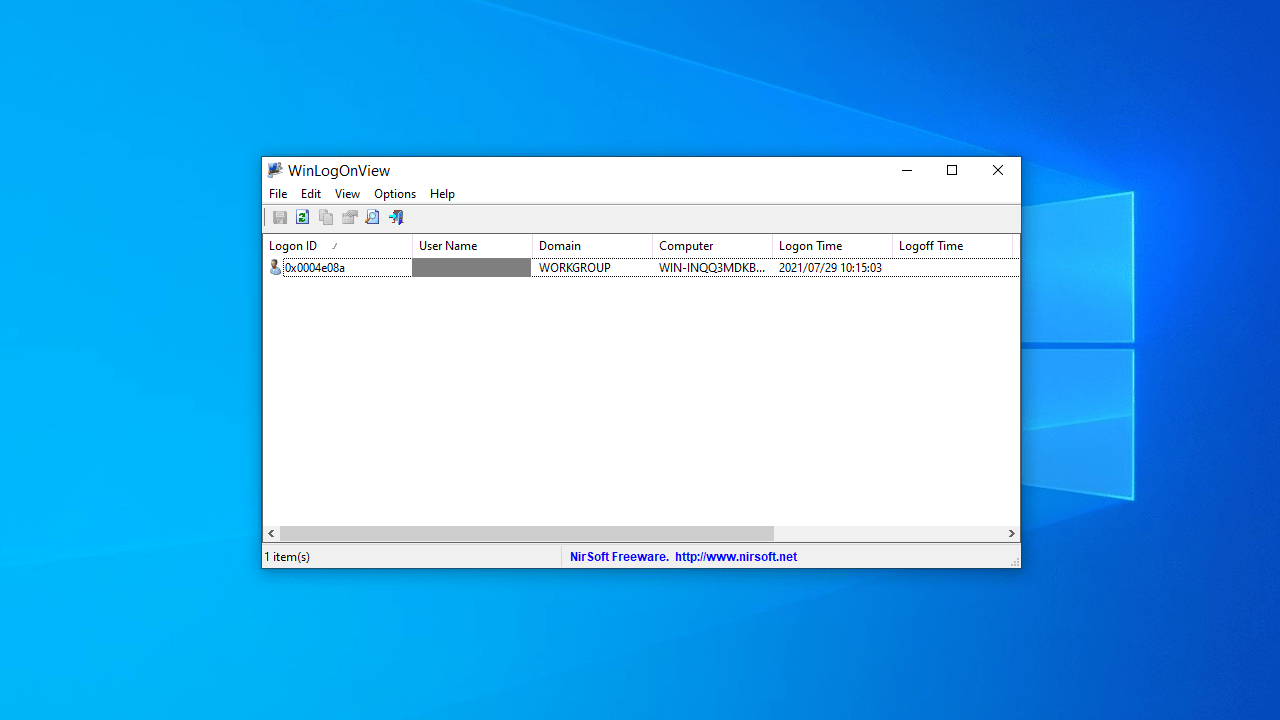
Task: Minimize the WinLogOnView window
Action: point(907,171)
